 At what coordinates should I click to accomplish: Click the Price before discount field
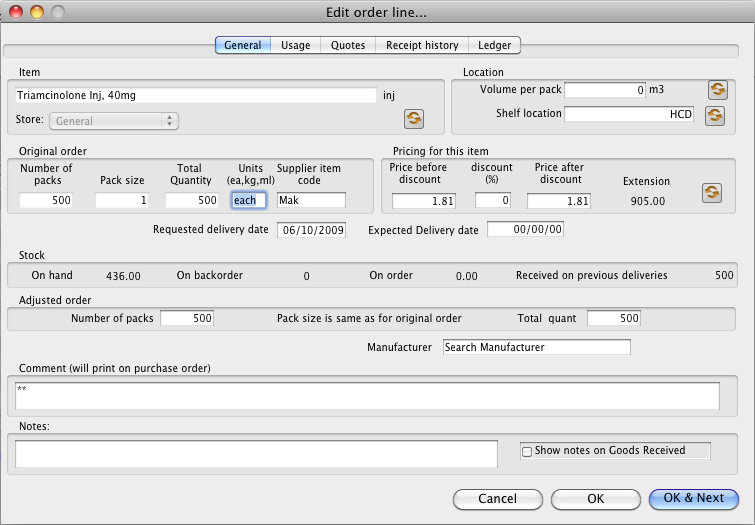pyautogui.click(x=424, y=201)
